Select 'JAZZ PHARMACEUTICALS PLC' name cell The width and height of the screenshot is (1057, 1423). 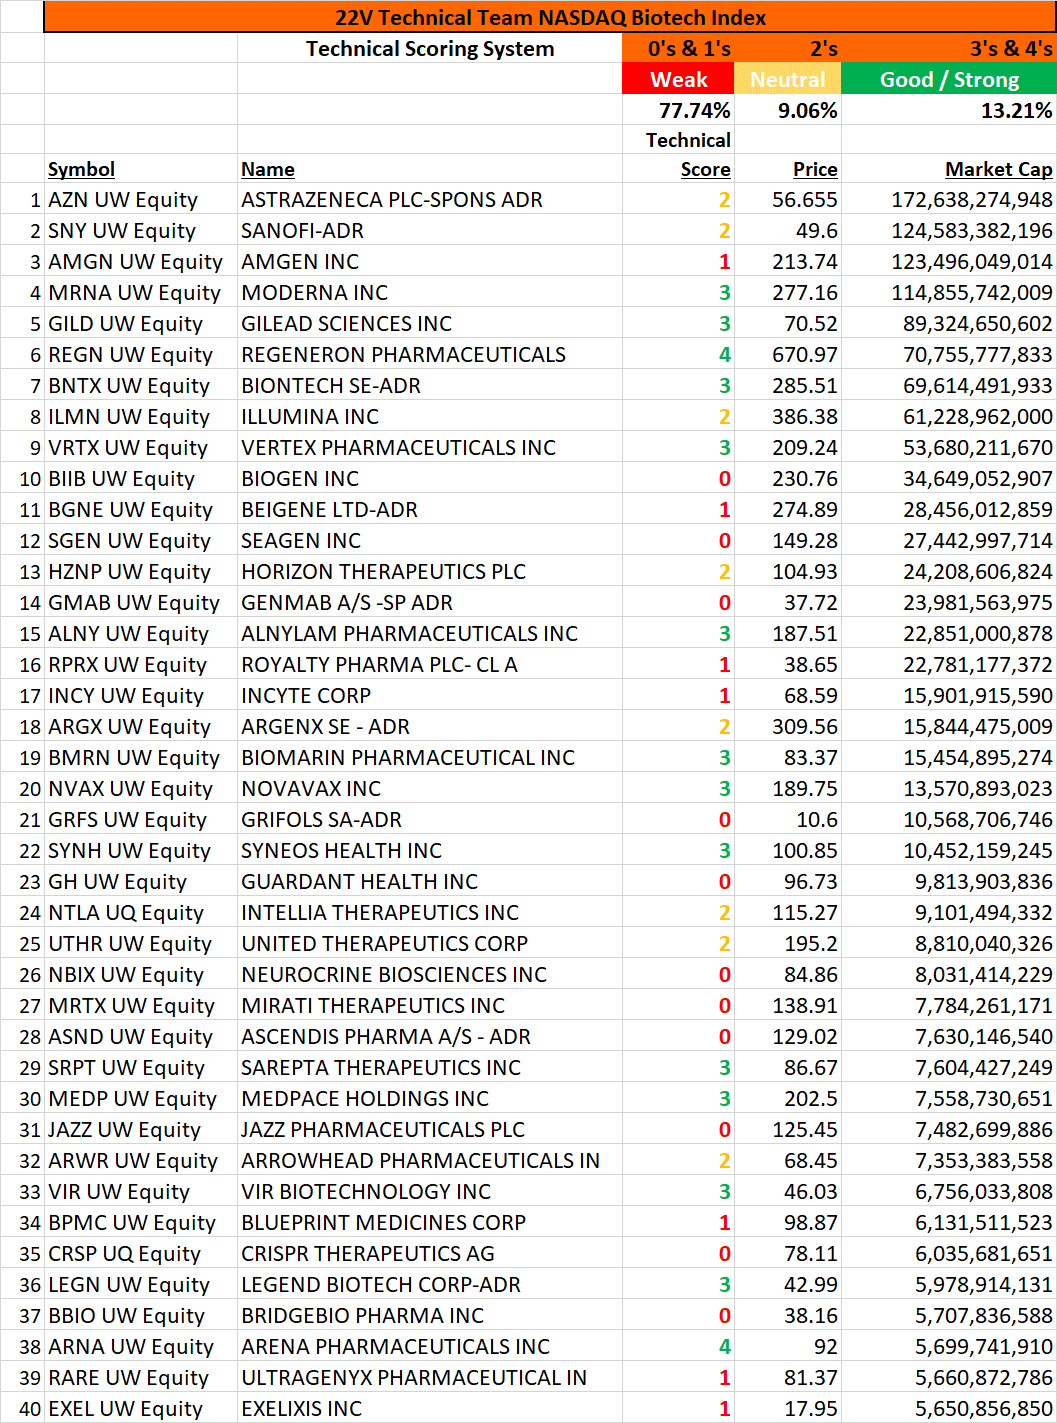(430, 1130)
